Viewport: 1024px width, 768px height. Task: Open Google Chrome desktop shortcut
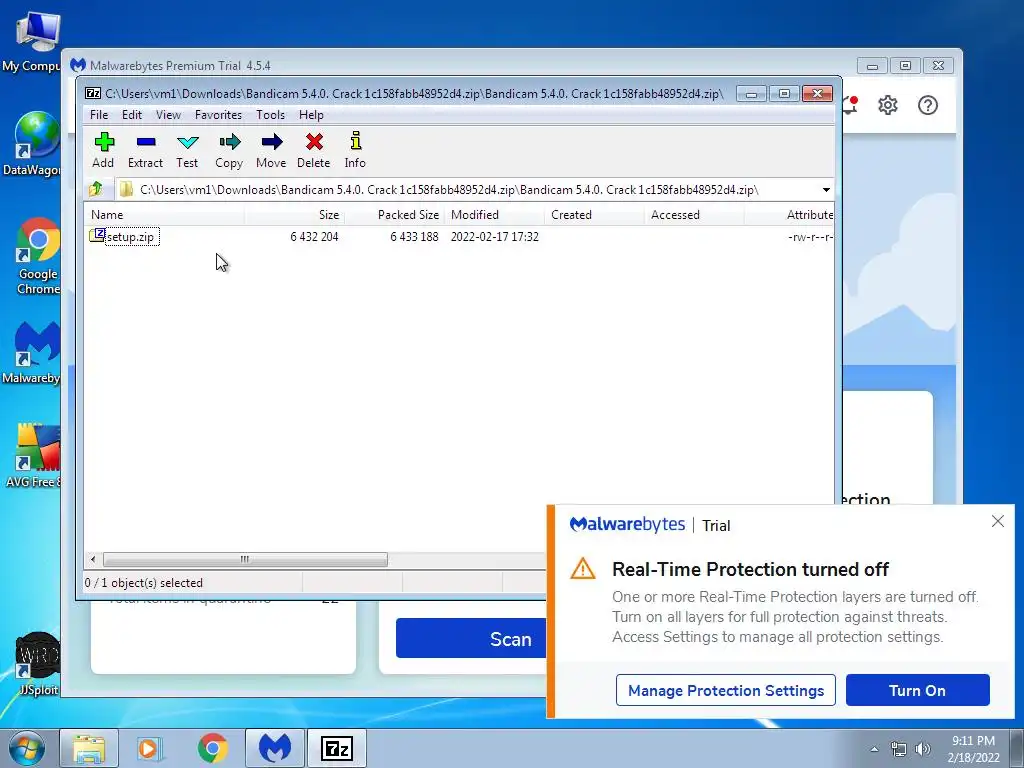(x=37, y=256)
